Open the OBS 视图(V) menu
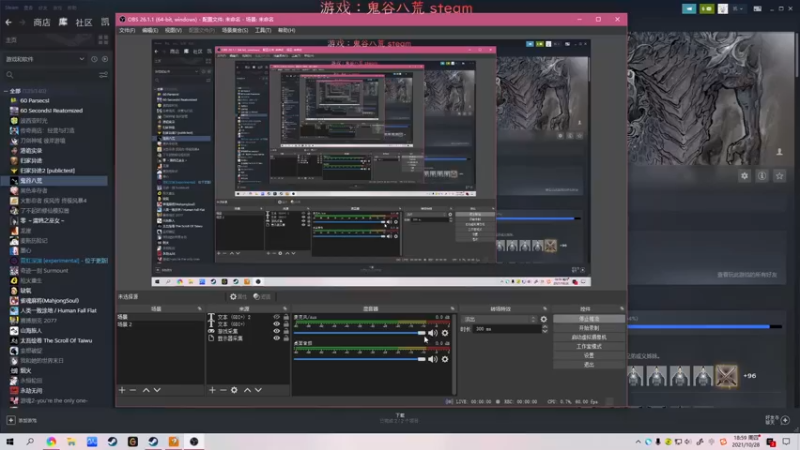800x450 pixels. click(173, 30)
